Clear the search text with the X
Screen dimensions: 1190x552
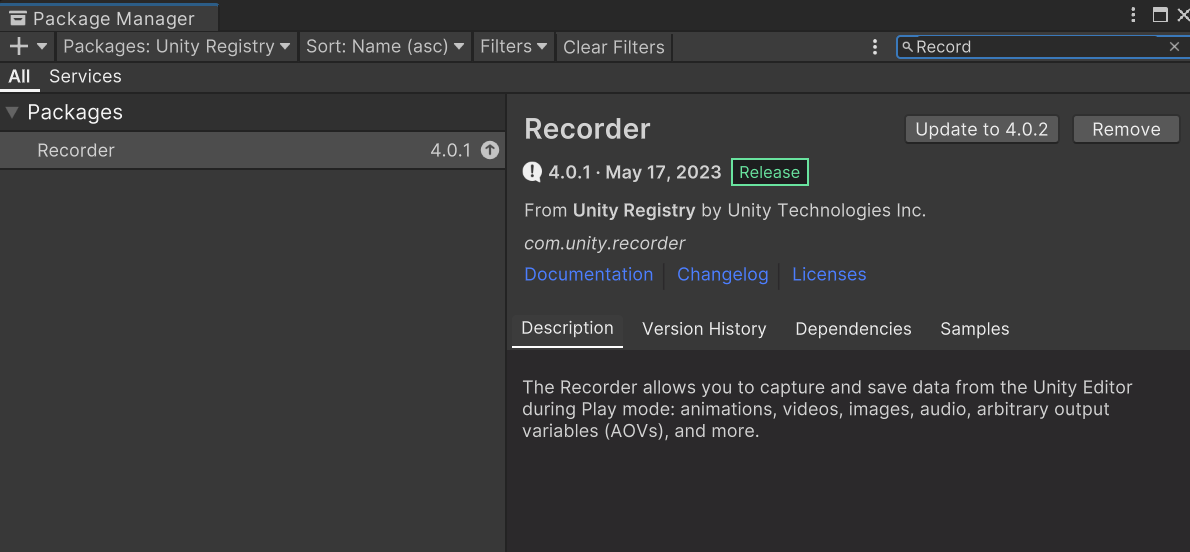1174,47
